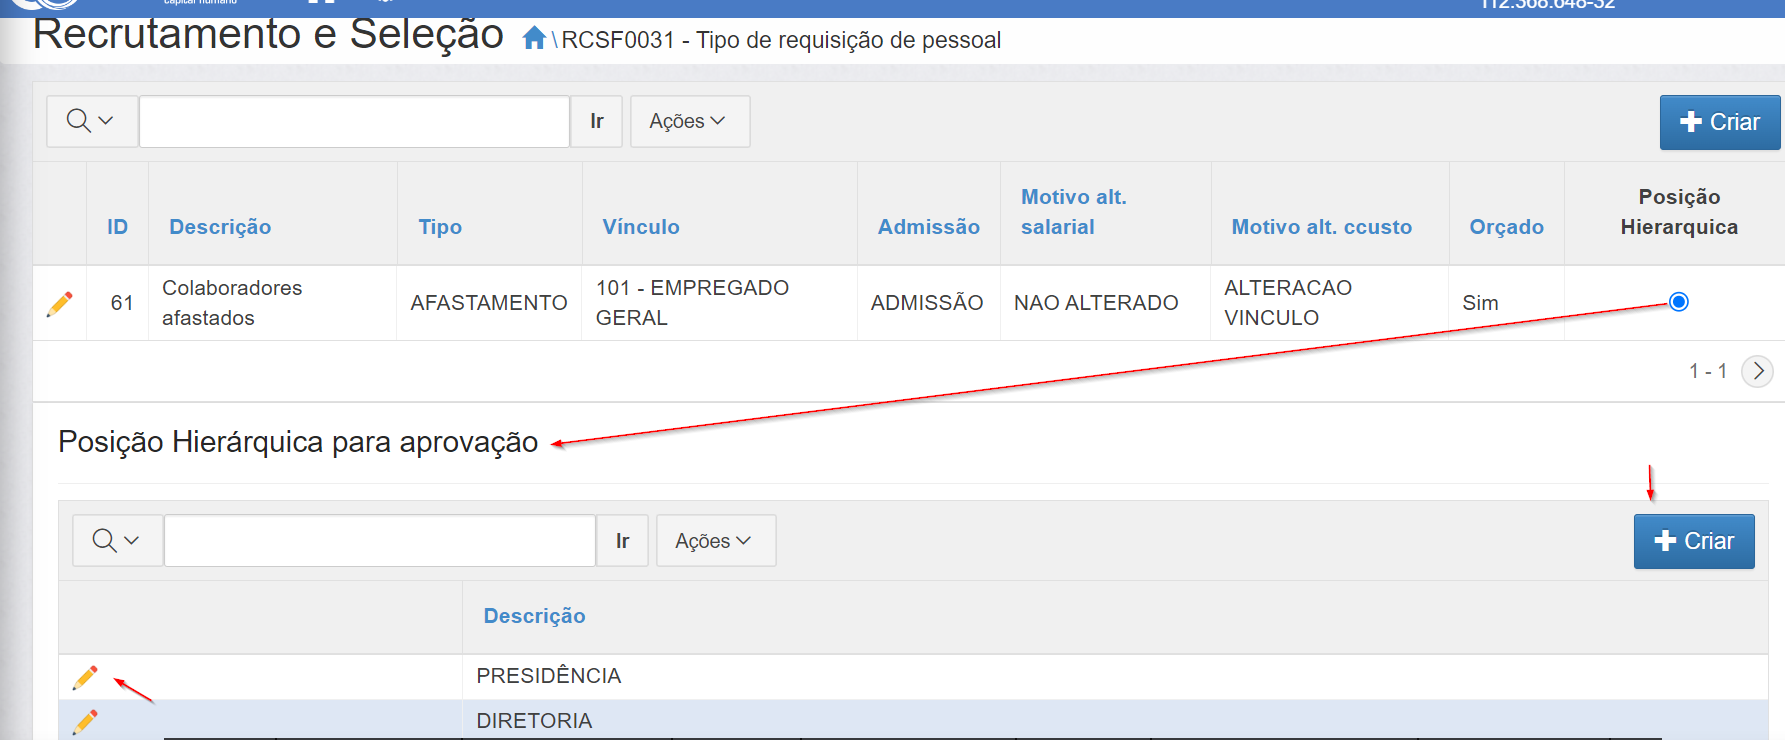Viewport: 1785px width, 740px height.
Task: Go to next page arrow beside 1 - 1
Action: [1757, 371]
